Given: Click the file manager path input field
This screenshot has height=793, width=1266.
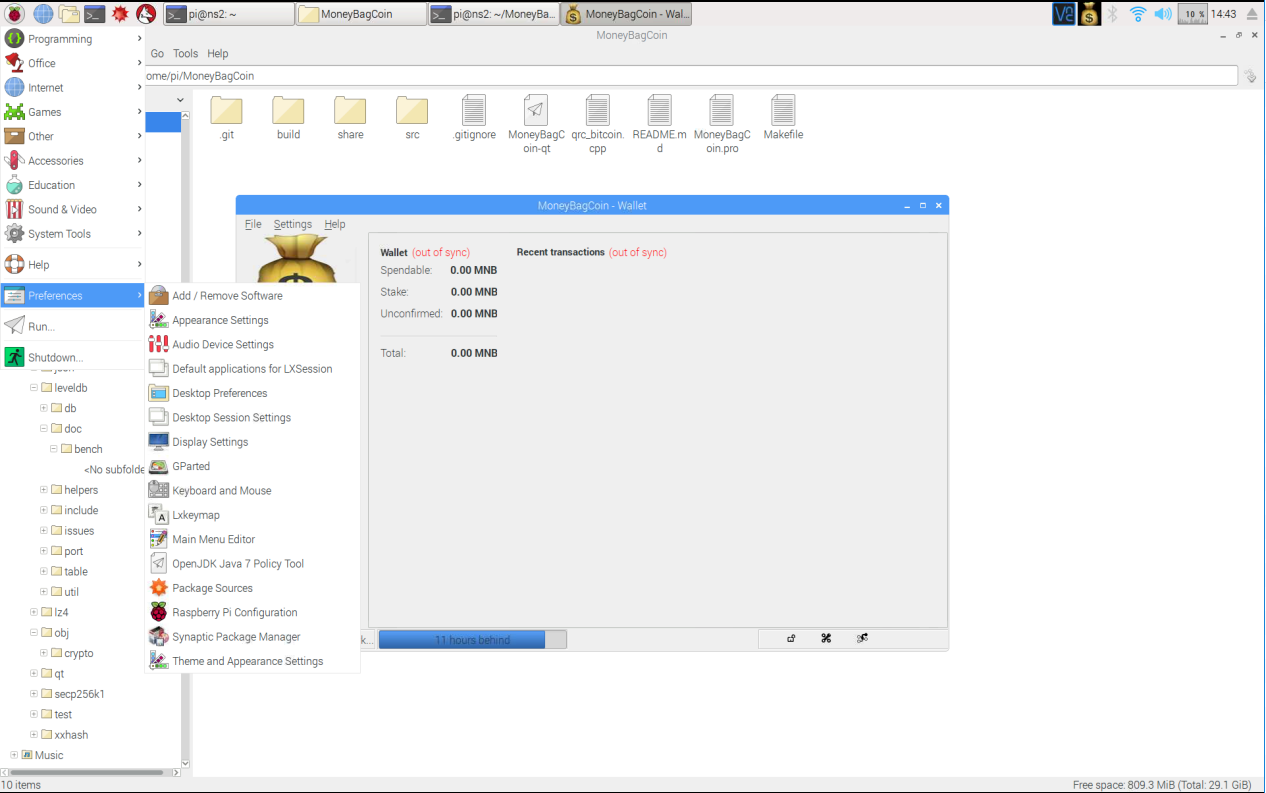Looking at the screenshot, I should click(x=690, y=76).
